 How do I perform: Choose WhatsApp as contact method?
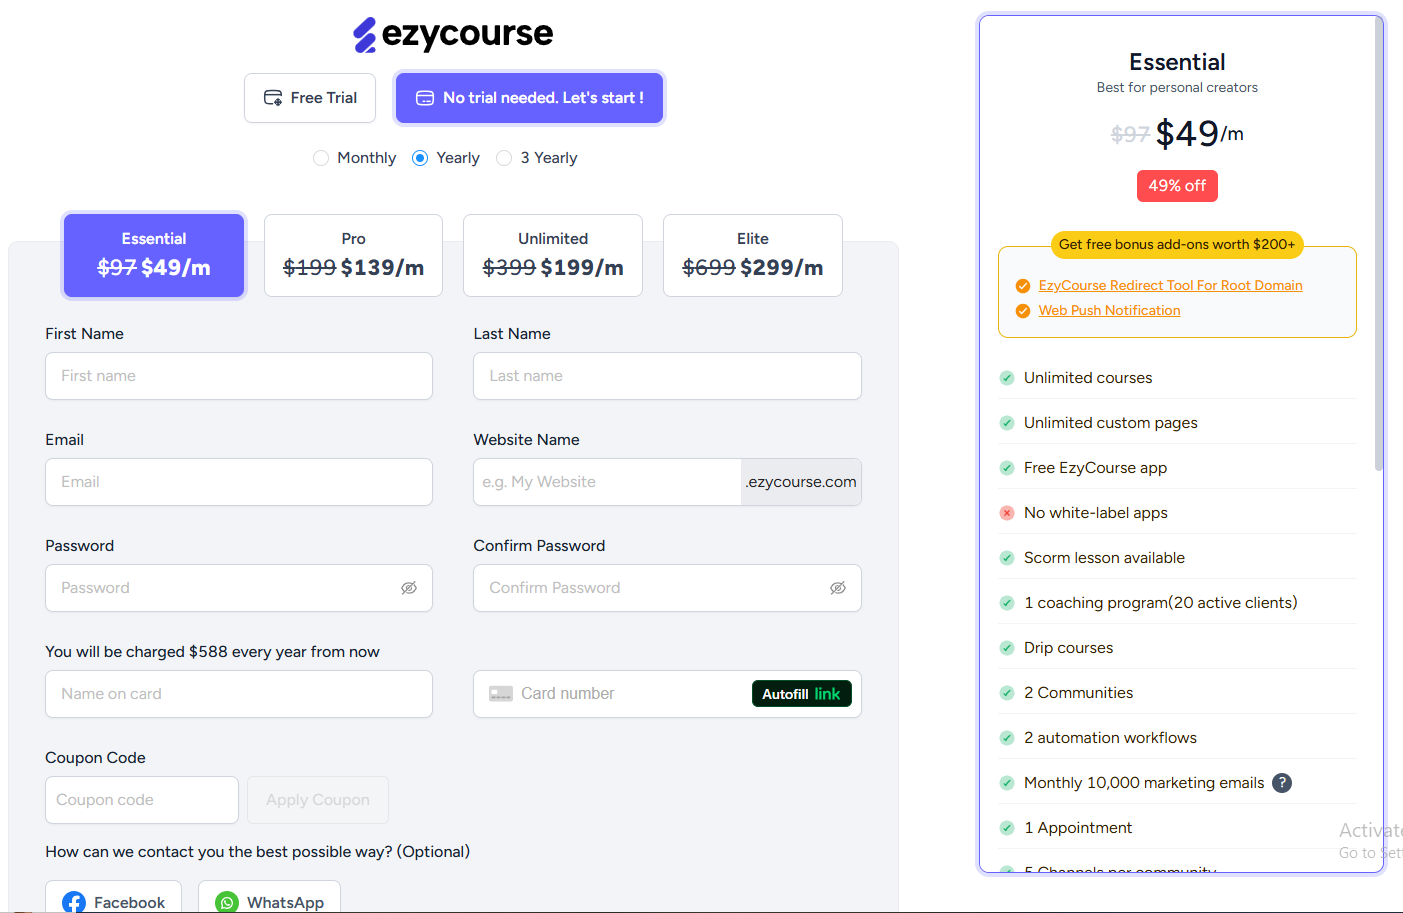(x=269, y=898)
